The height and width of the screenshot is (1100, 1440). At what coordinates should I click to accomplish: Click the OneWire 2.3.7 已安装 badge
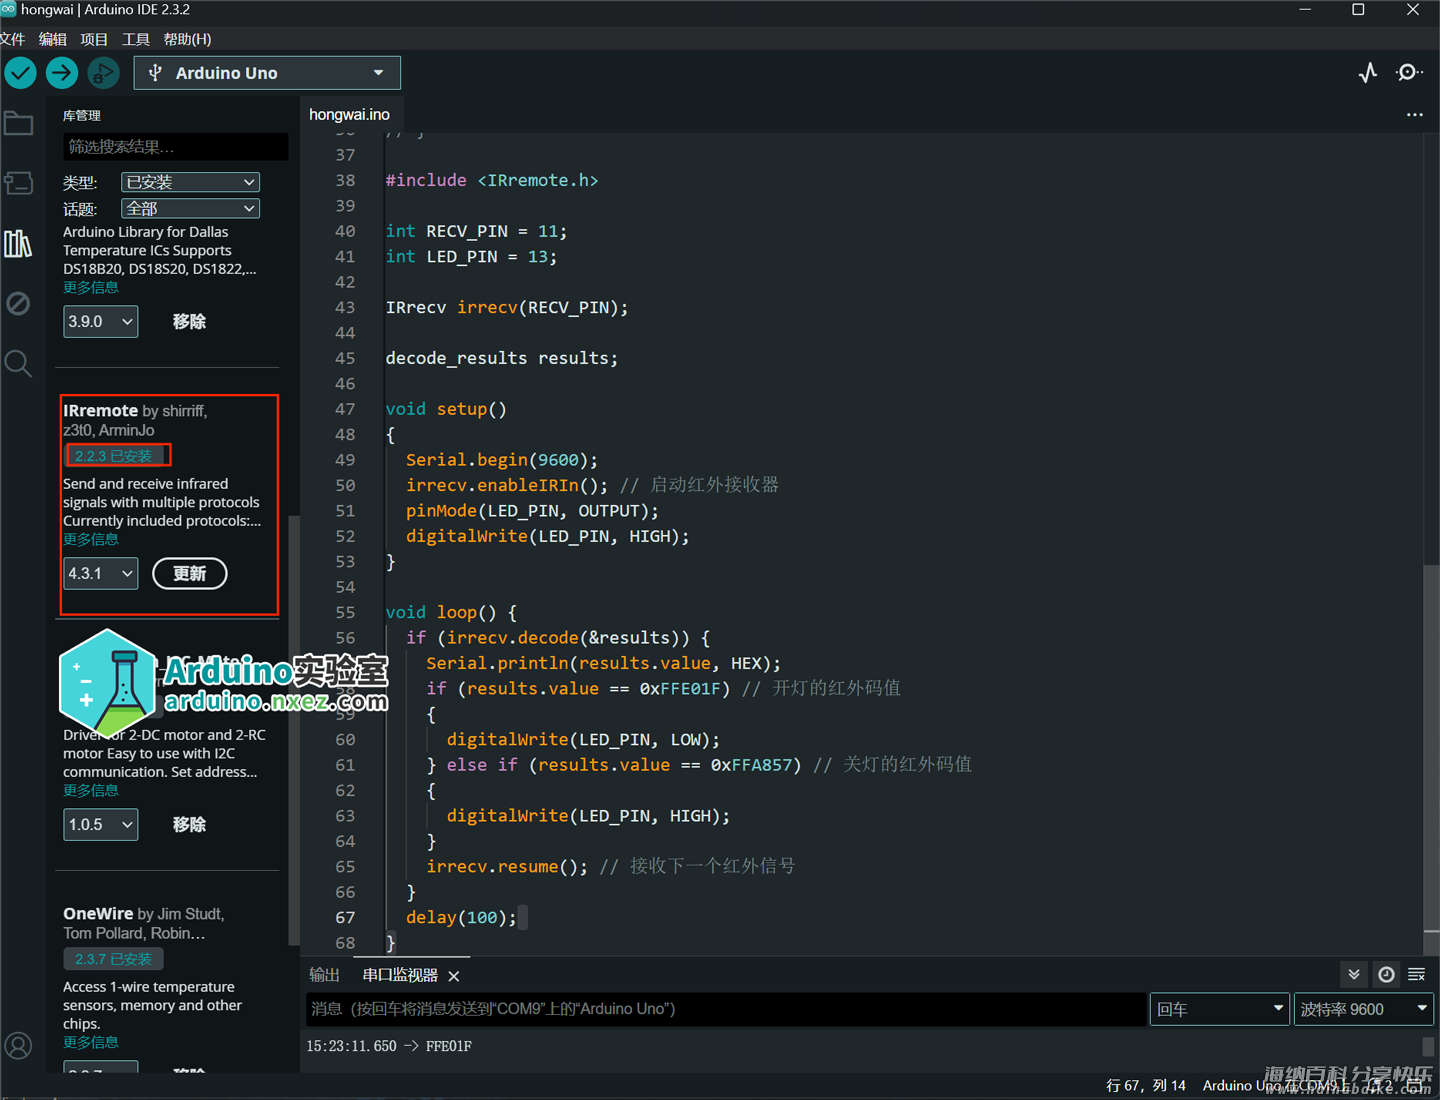pos(113,959)
